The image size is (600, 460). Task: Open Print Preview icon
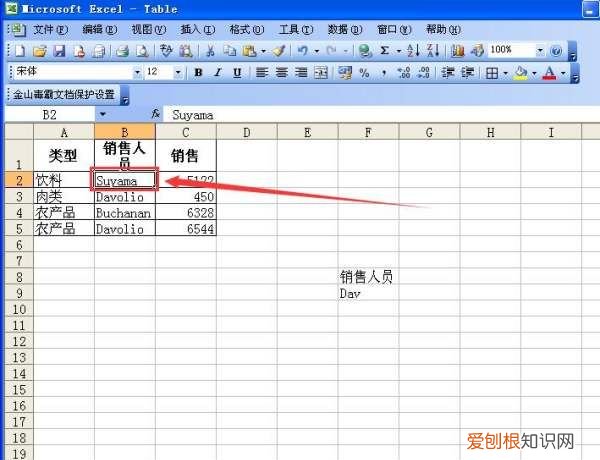[142, 51]
